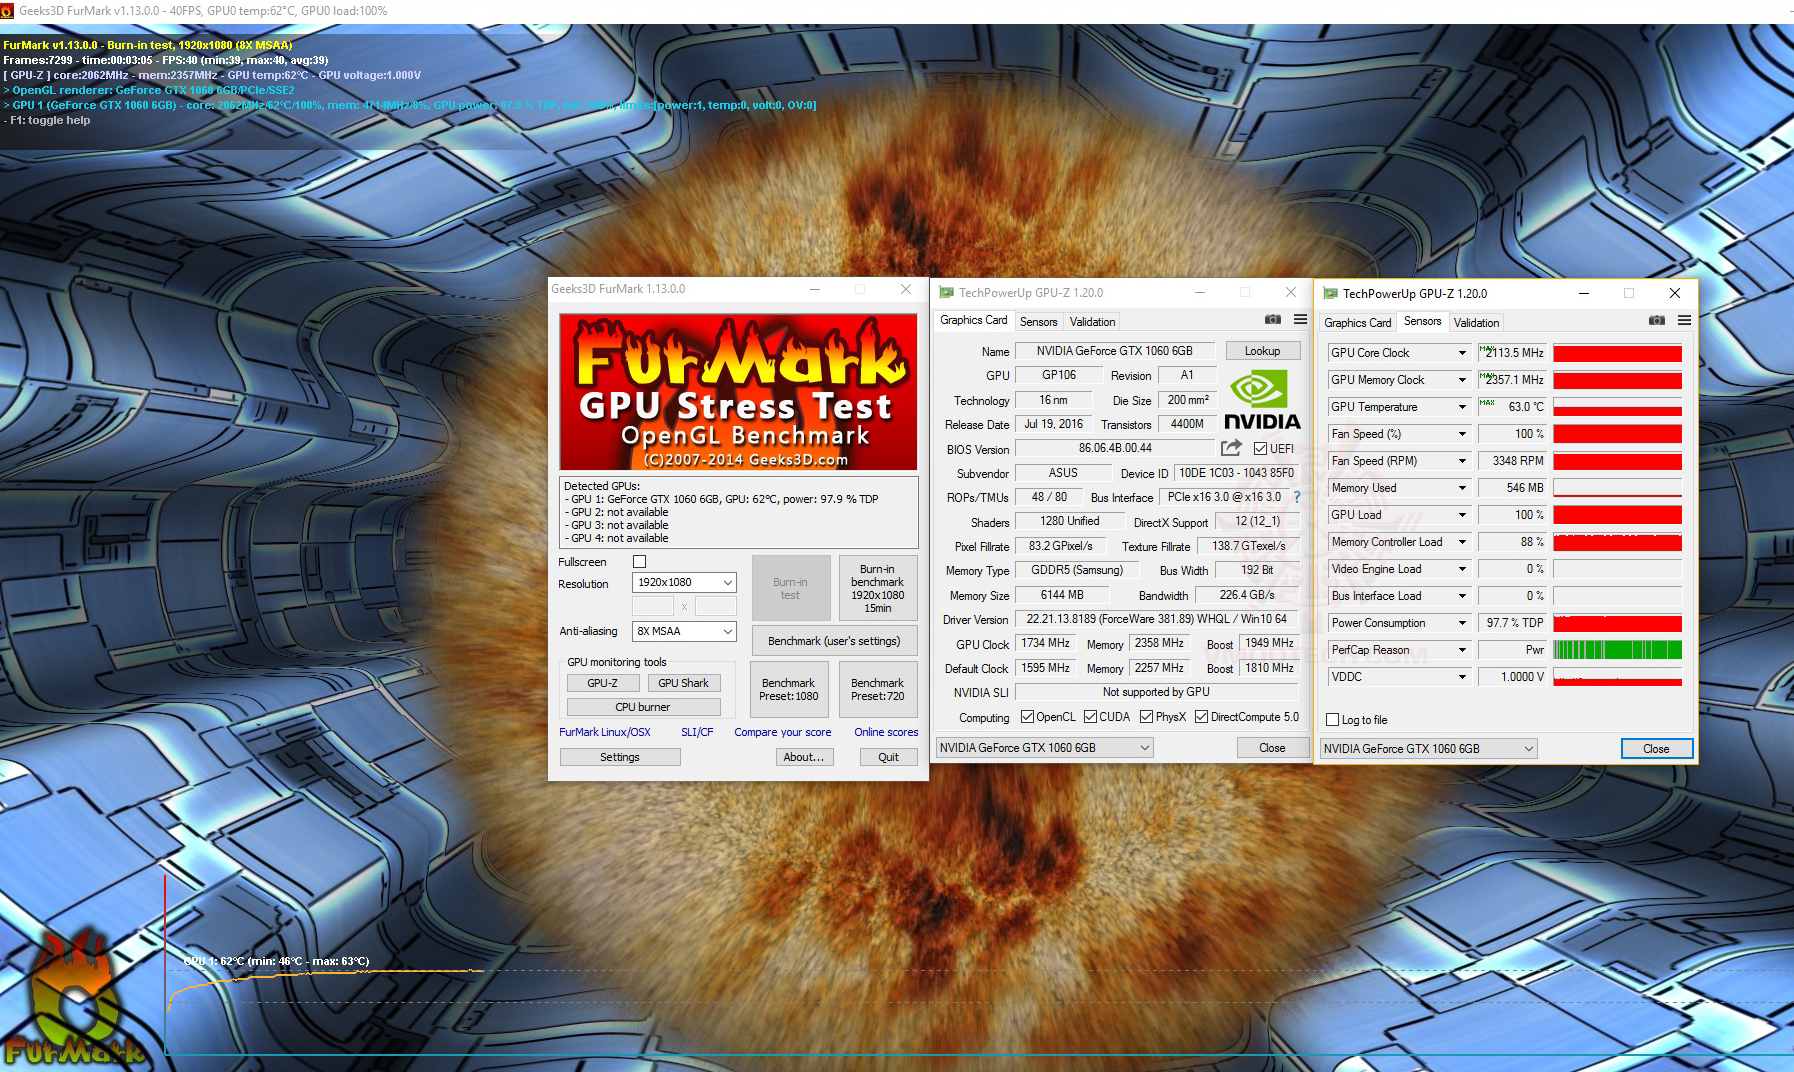Expand the Power Consumption sensor dropdown
The width and height of the screenshot is (1794, 1072).
pos(1462,623)
